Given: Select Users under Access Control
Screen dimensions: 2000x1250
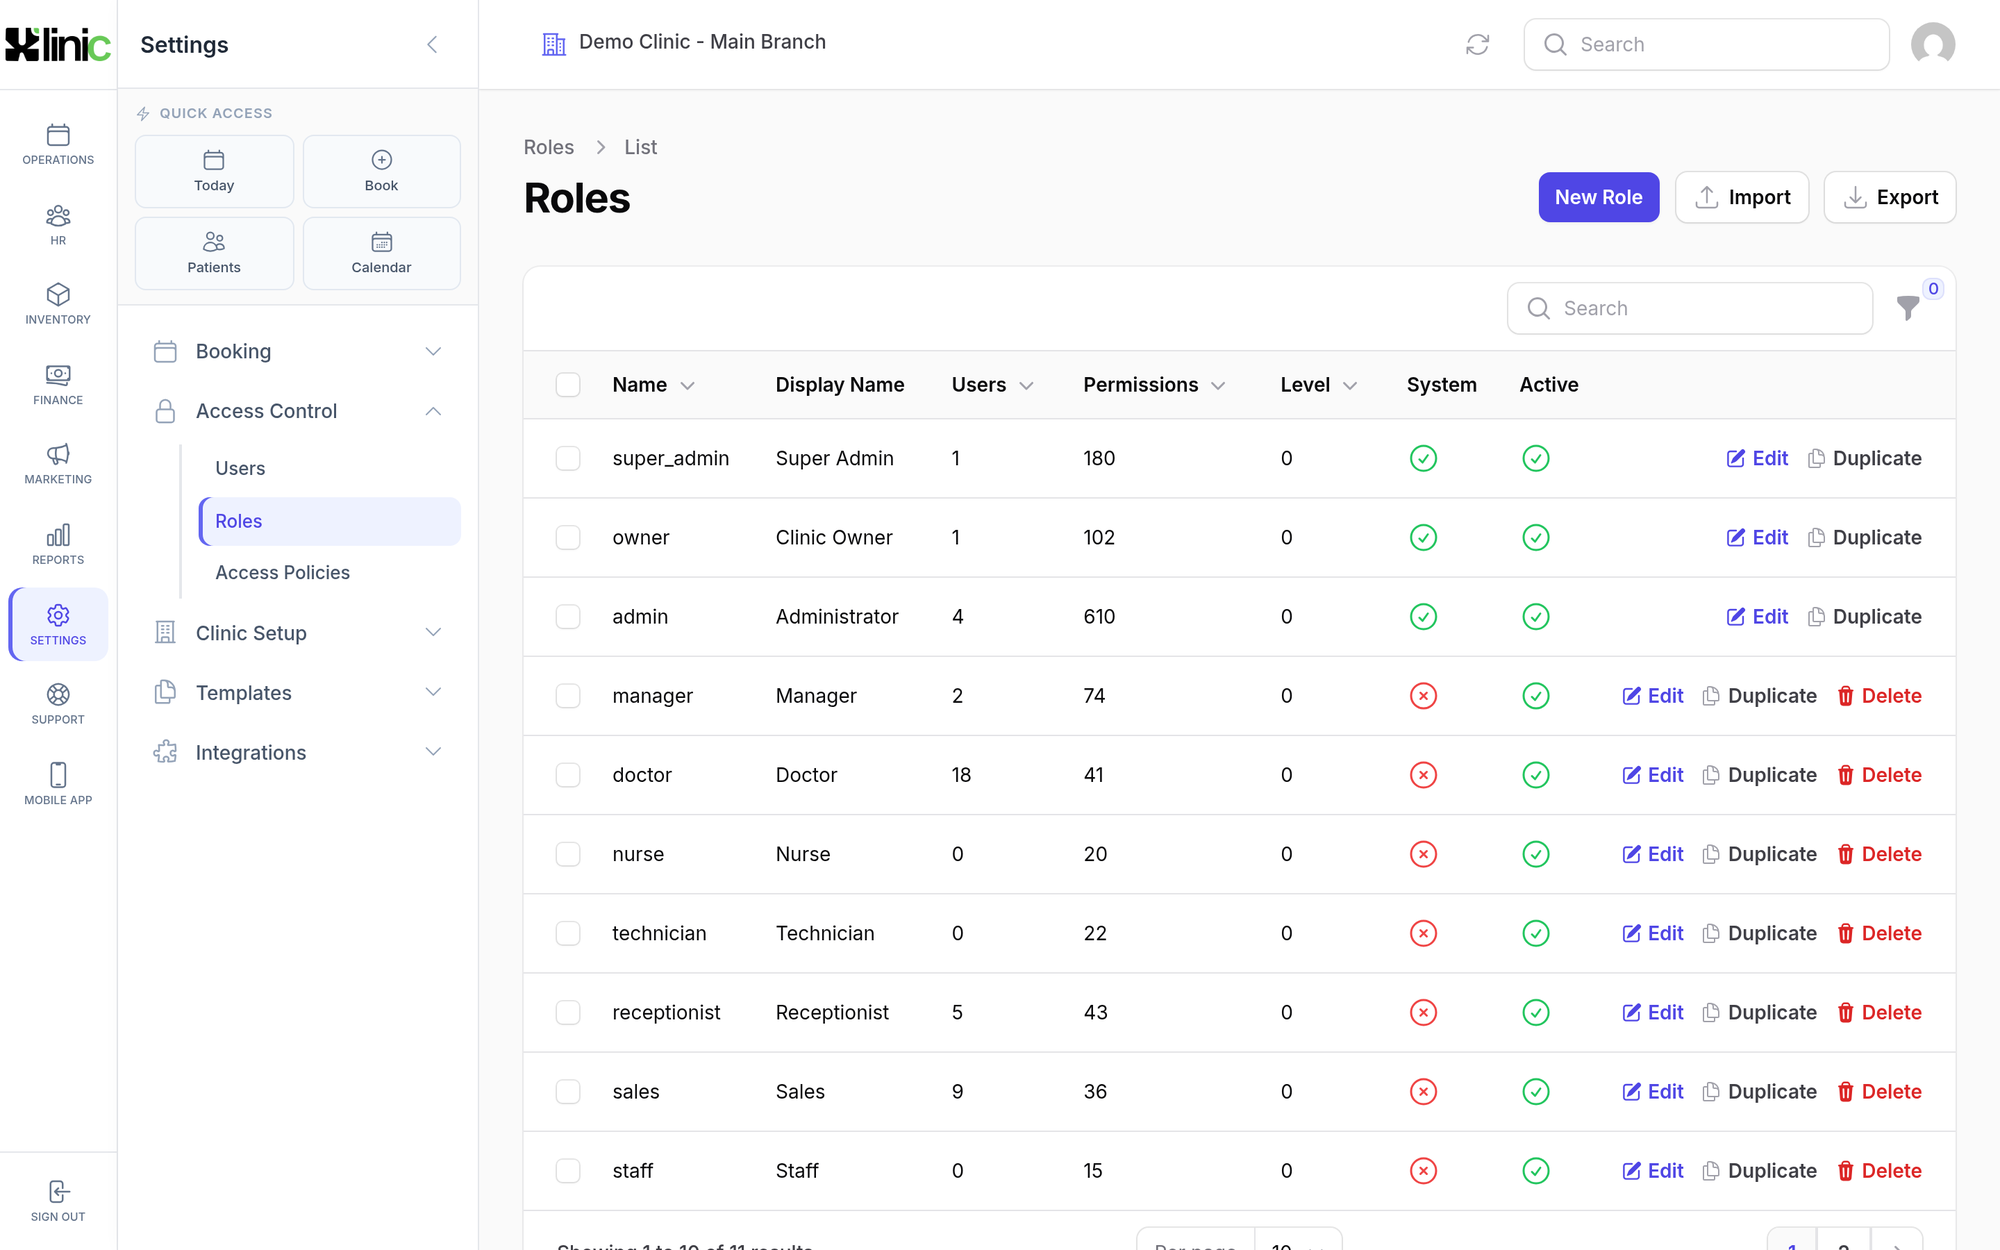Looking at the screenshot, I should point(240,468).
